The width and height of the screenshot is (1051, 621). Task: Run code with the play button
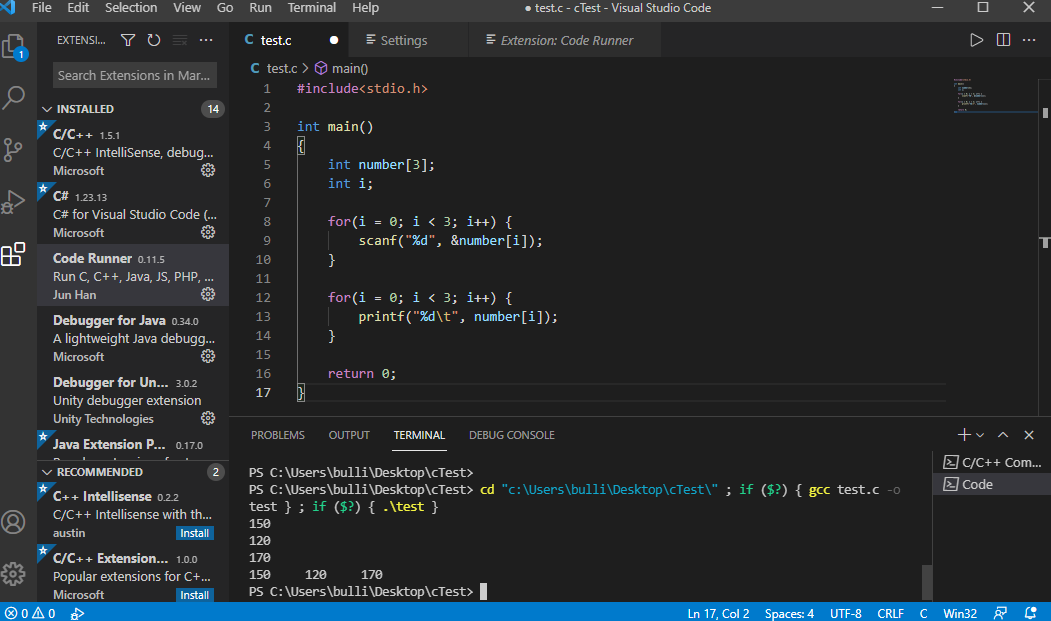pyautogui.click(x=977, y=40)
